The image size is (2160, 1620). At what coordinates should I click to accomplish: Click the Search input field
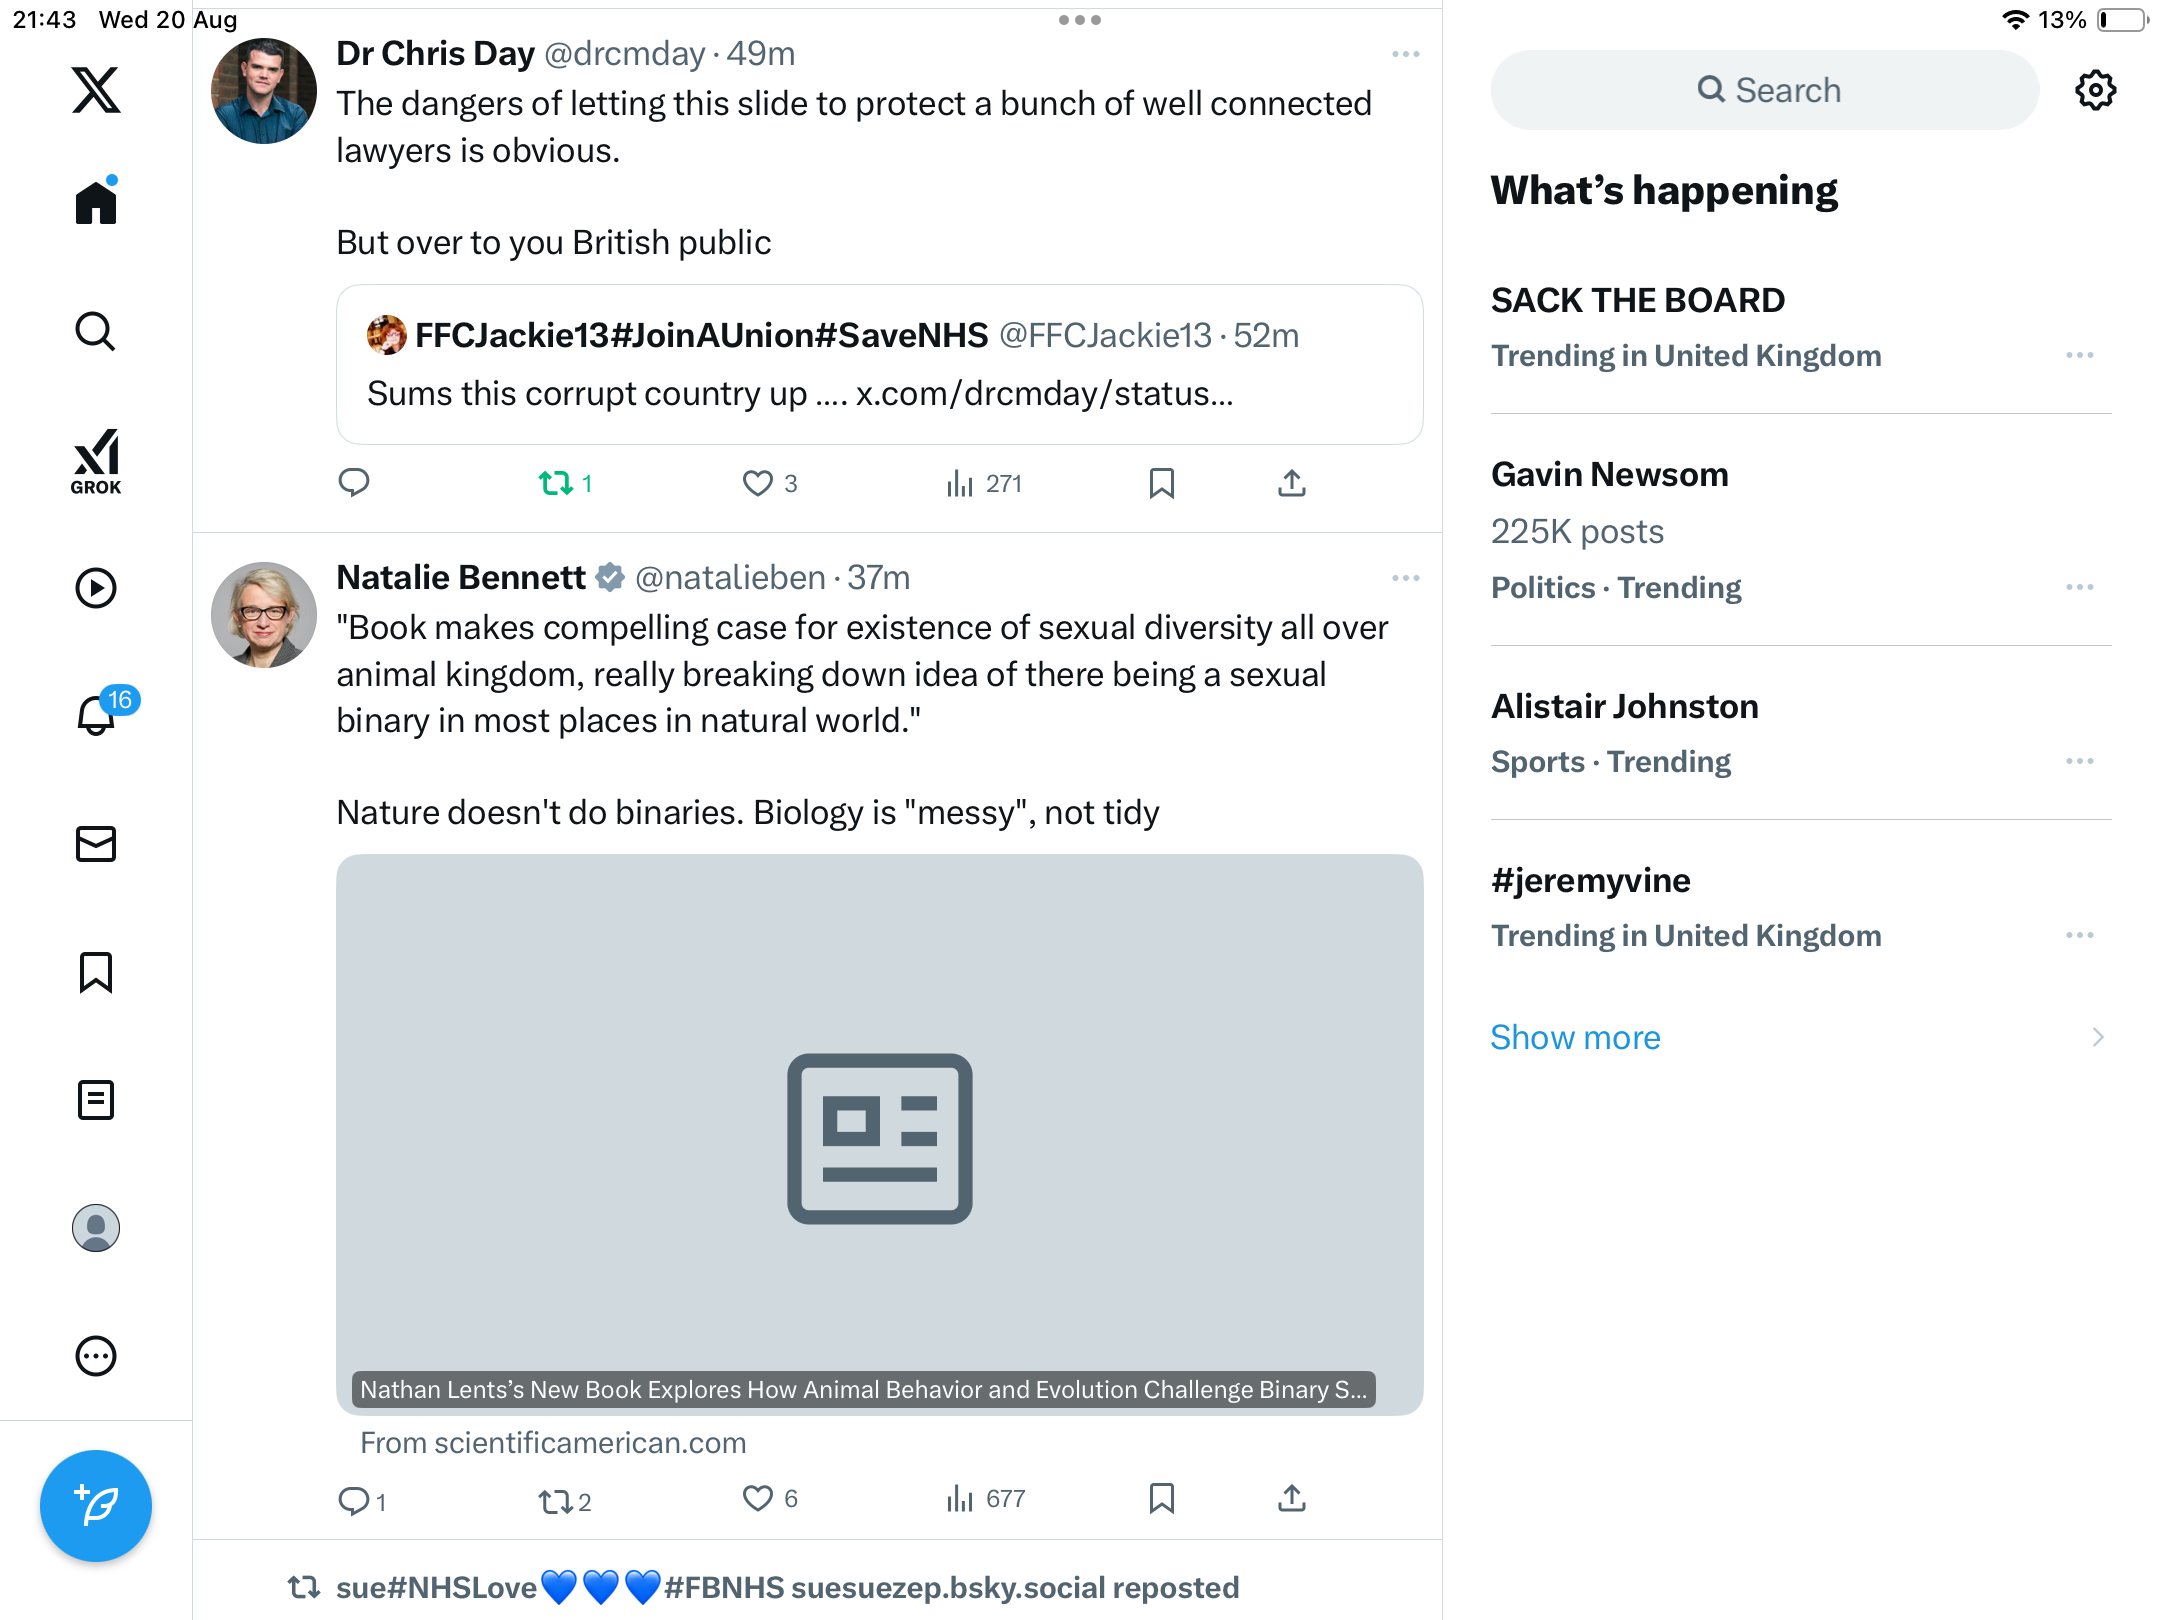(1765, 90)
